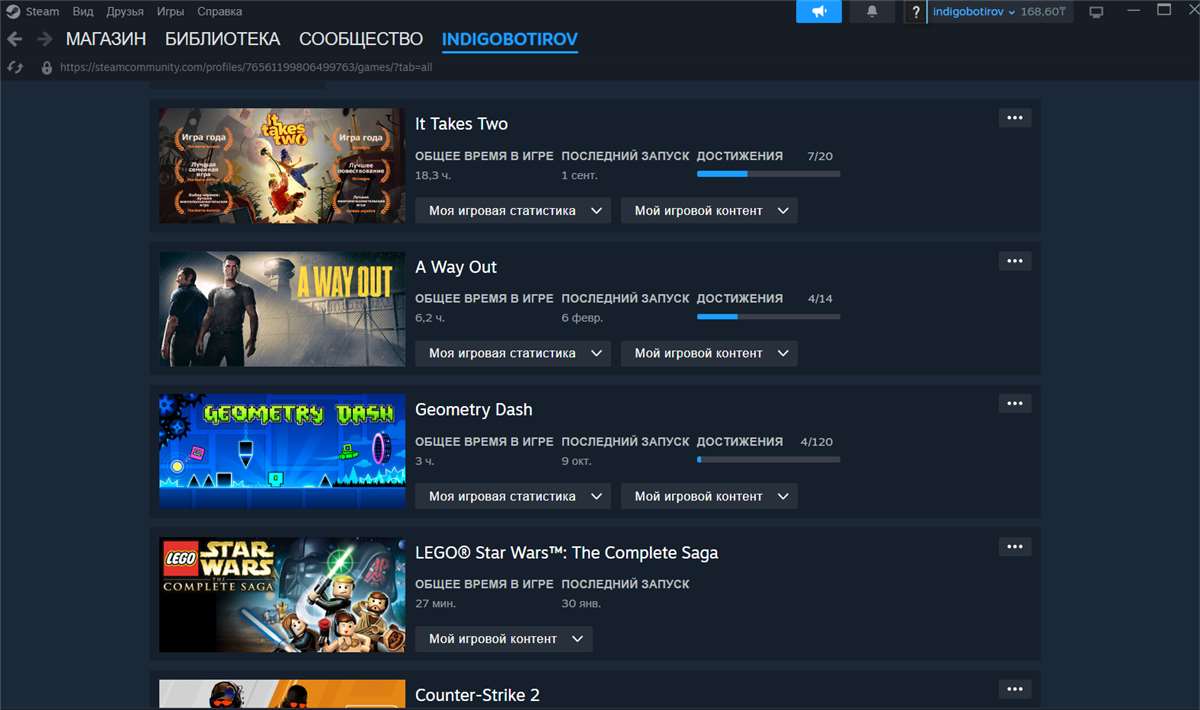This screenshot has height=710, width=1200.
Task: Open options menu for It Takes Two
Action: click(1014, 117)
